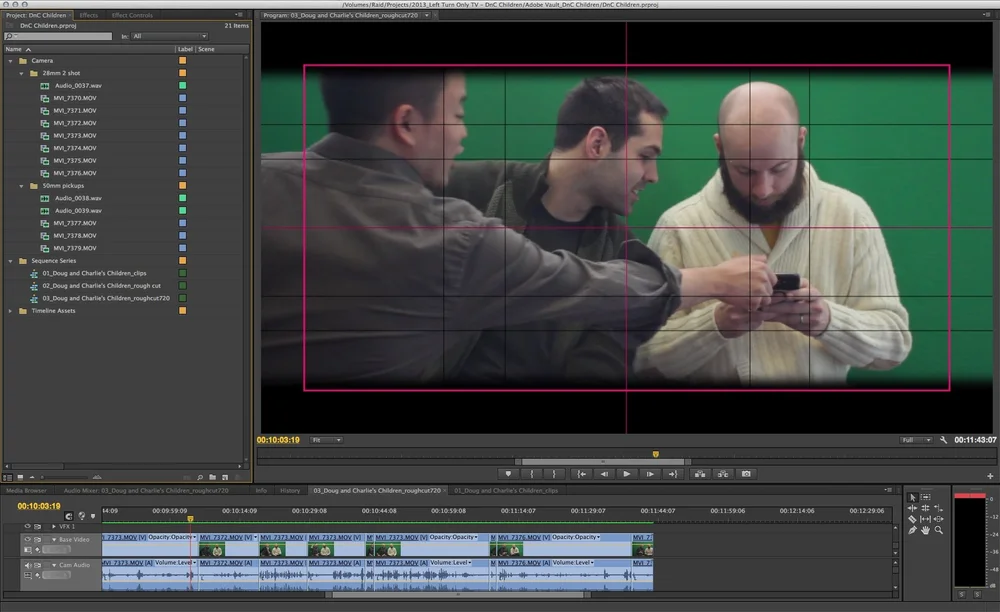Toggle Snap in timeline header

68,516
